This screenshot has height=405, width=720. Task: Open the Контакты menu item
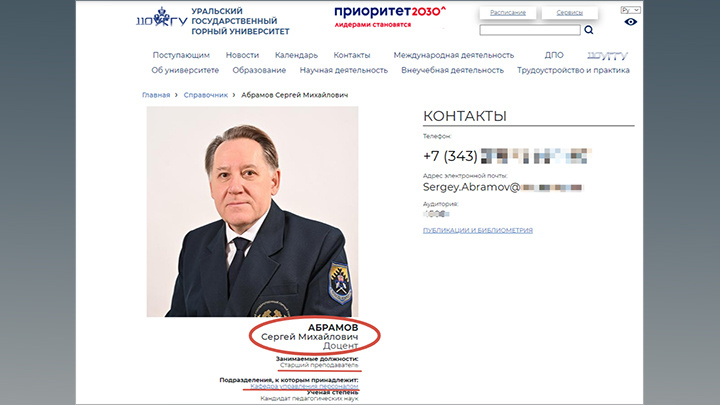352,55
